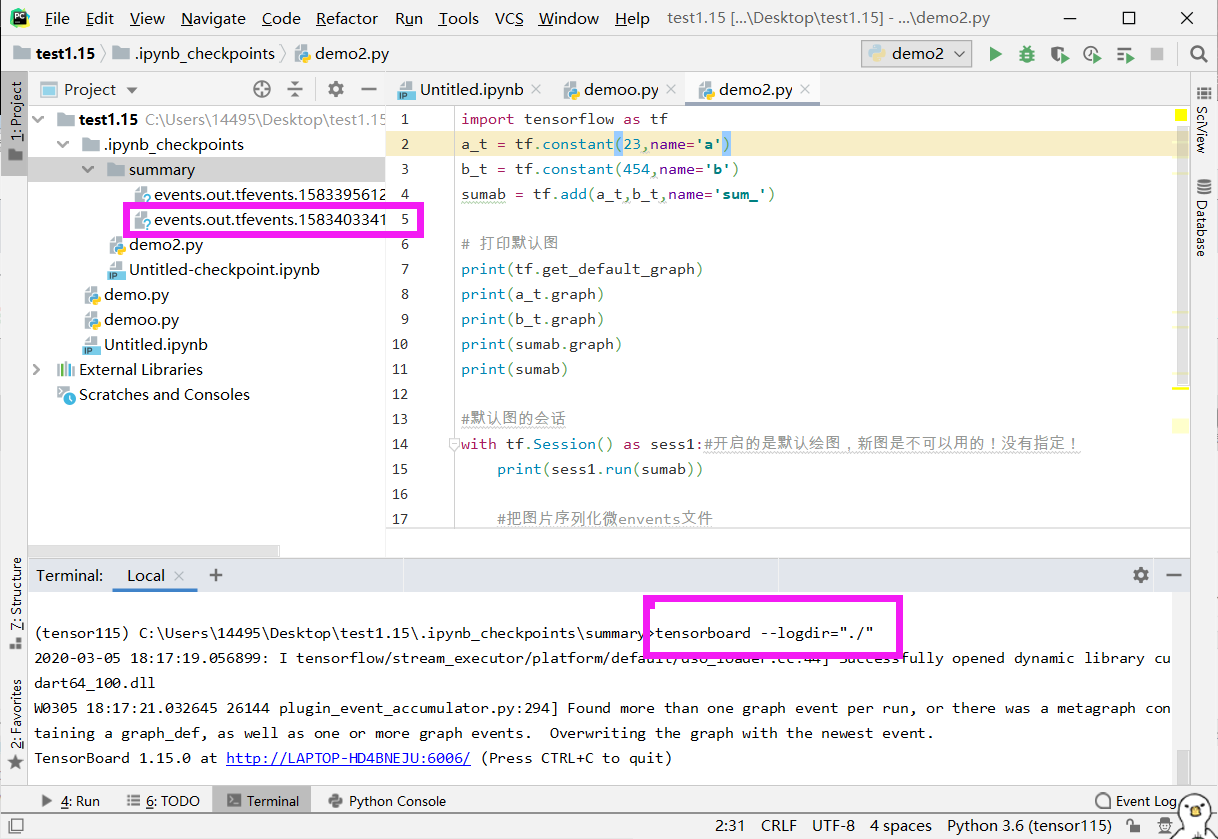Viewport: 1218px width, 839px height.
Task: Open the Edit menu
Action: click(x=99, y=19)
